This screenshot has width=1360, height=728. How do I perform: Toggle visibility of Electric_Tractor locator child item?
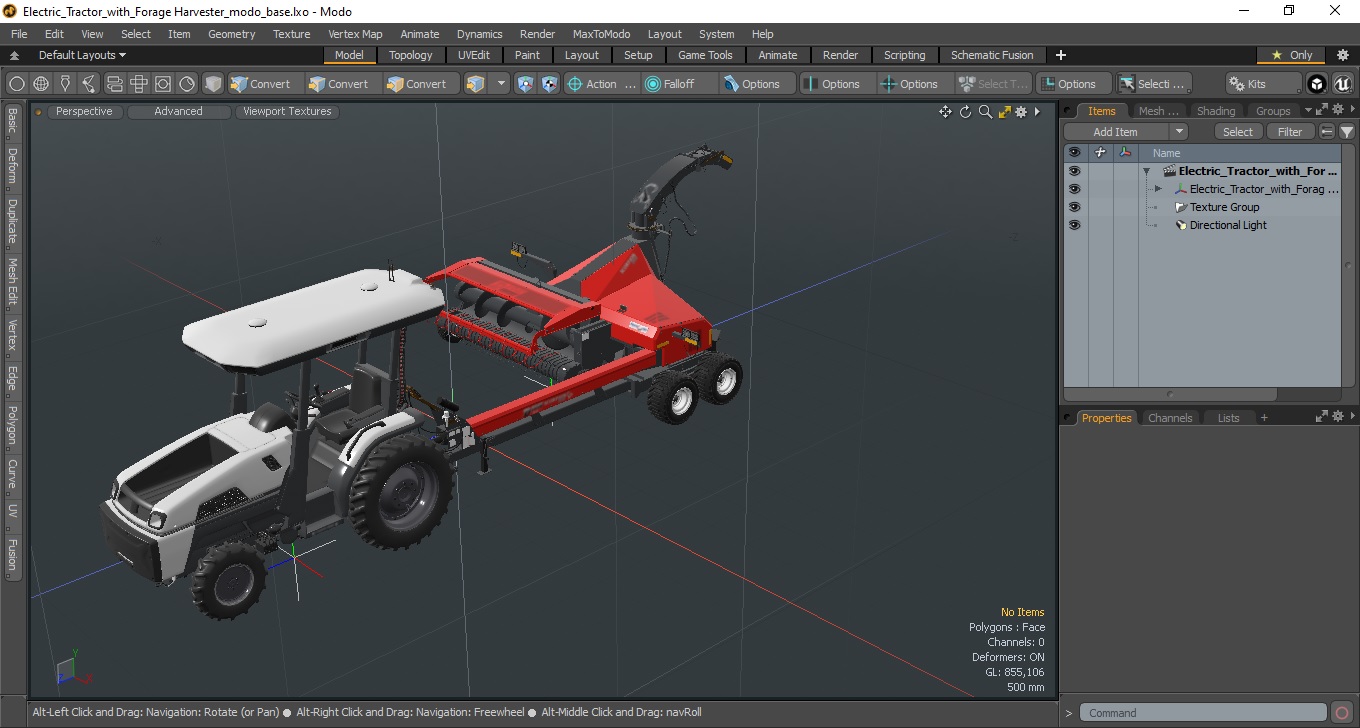click(1074, 189)
